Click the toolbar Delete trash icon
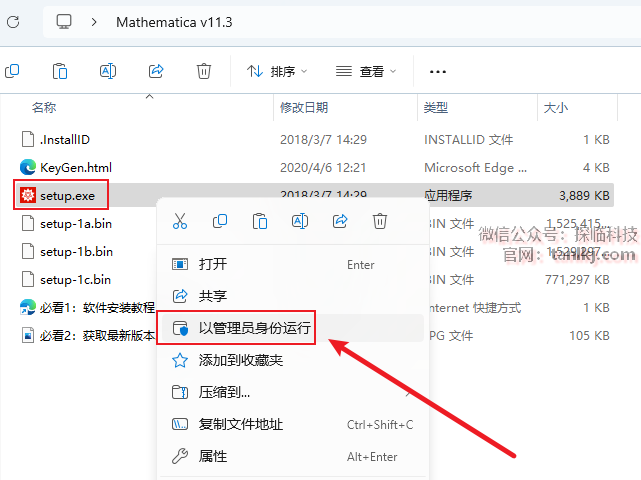The image size is (641, 480). click(204, 71)
